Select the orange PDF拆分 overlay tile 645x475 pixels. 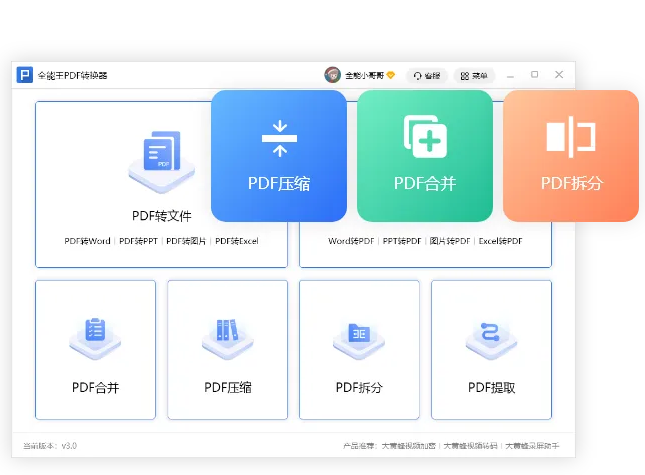point(571,156)
